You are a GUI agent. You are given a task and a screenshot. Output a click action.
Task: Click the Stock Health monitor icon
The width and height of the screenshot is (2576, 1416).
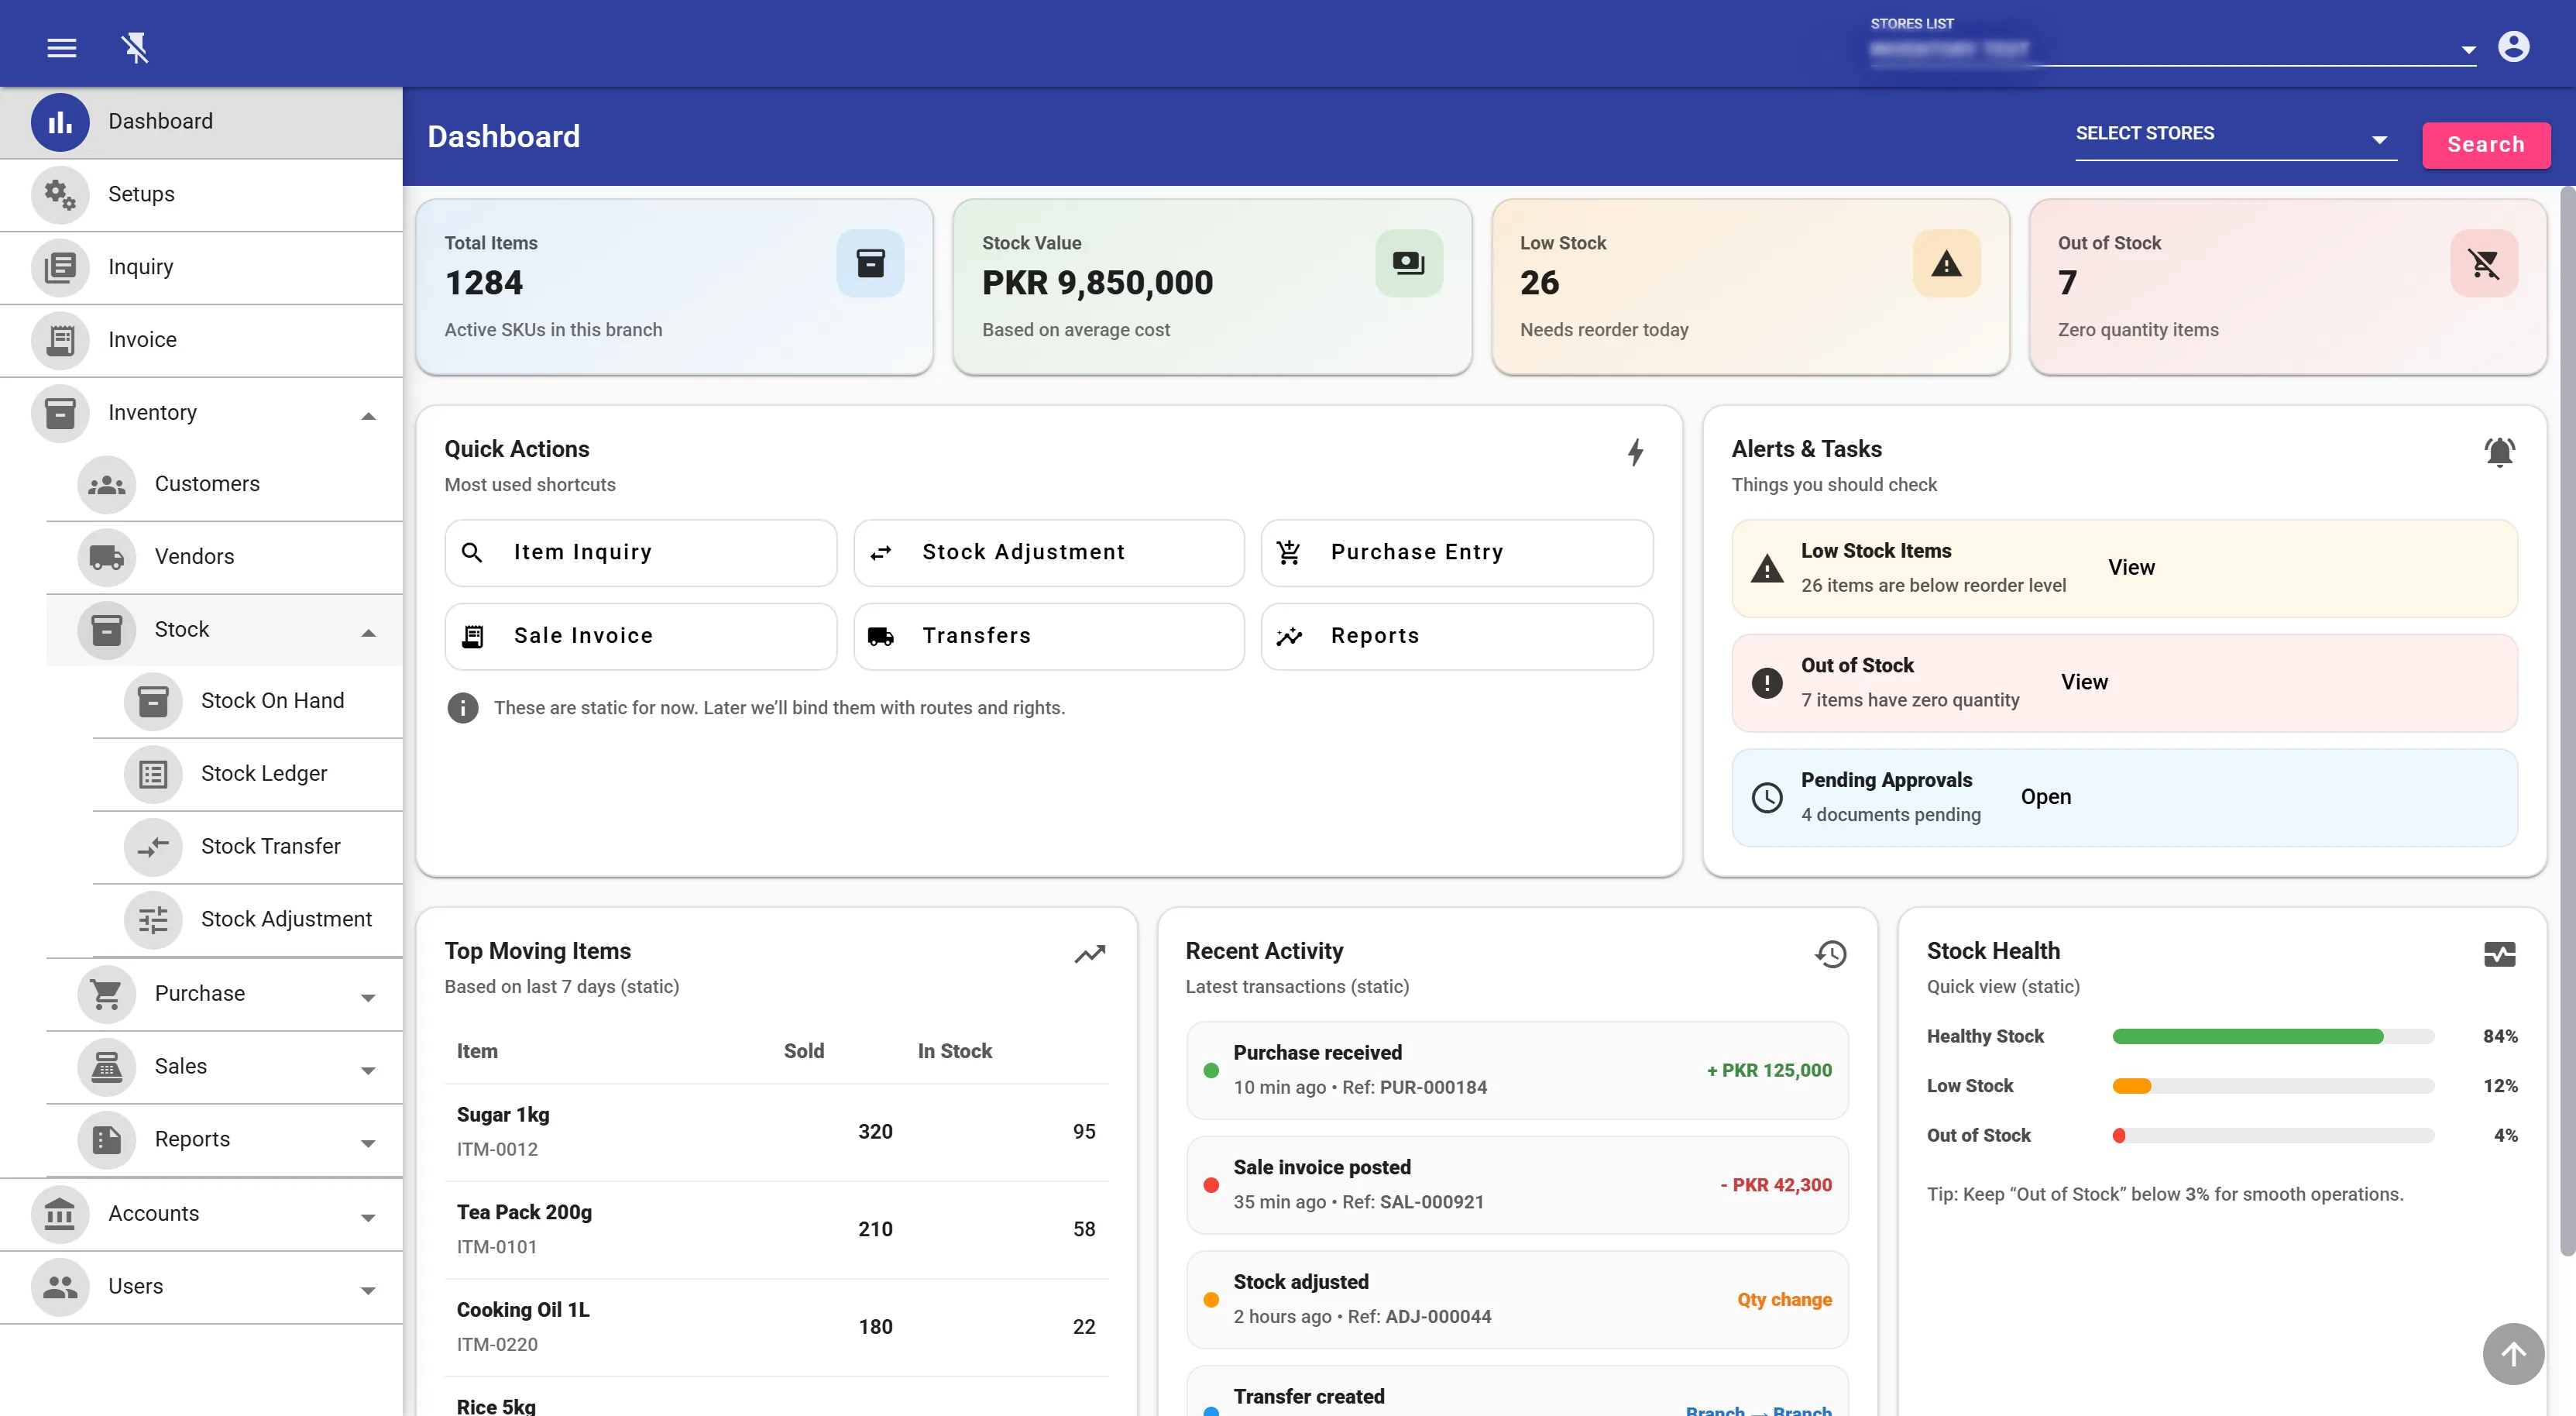[2499, 954]
